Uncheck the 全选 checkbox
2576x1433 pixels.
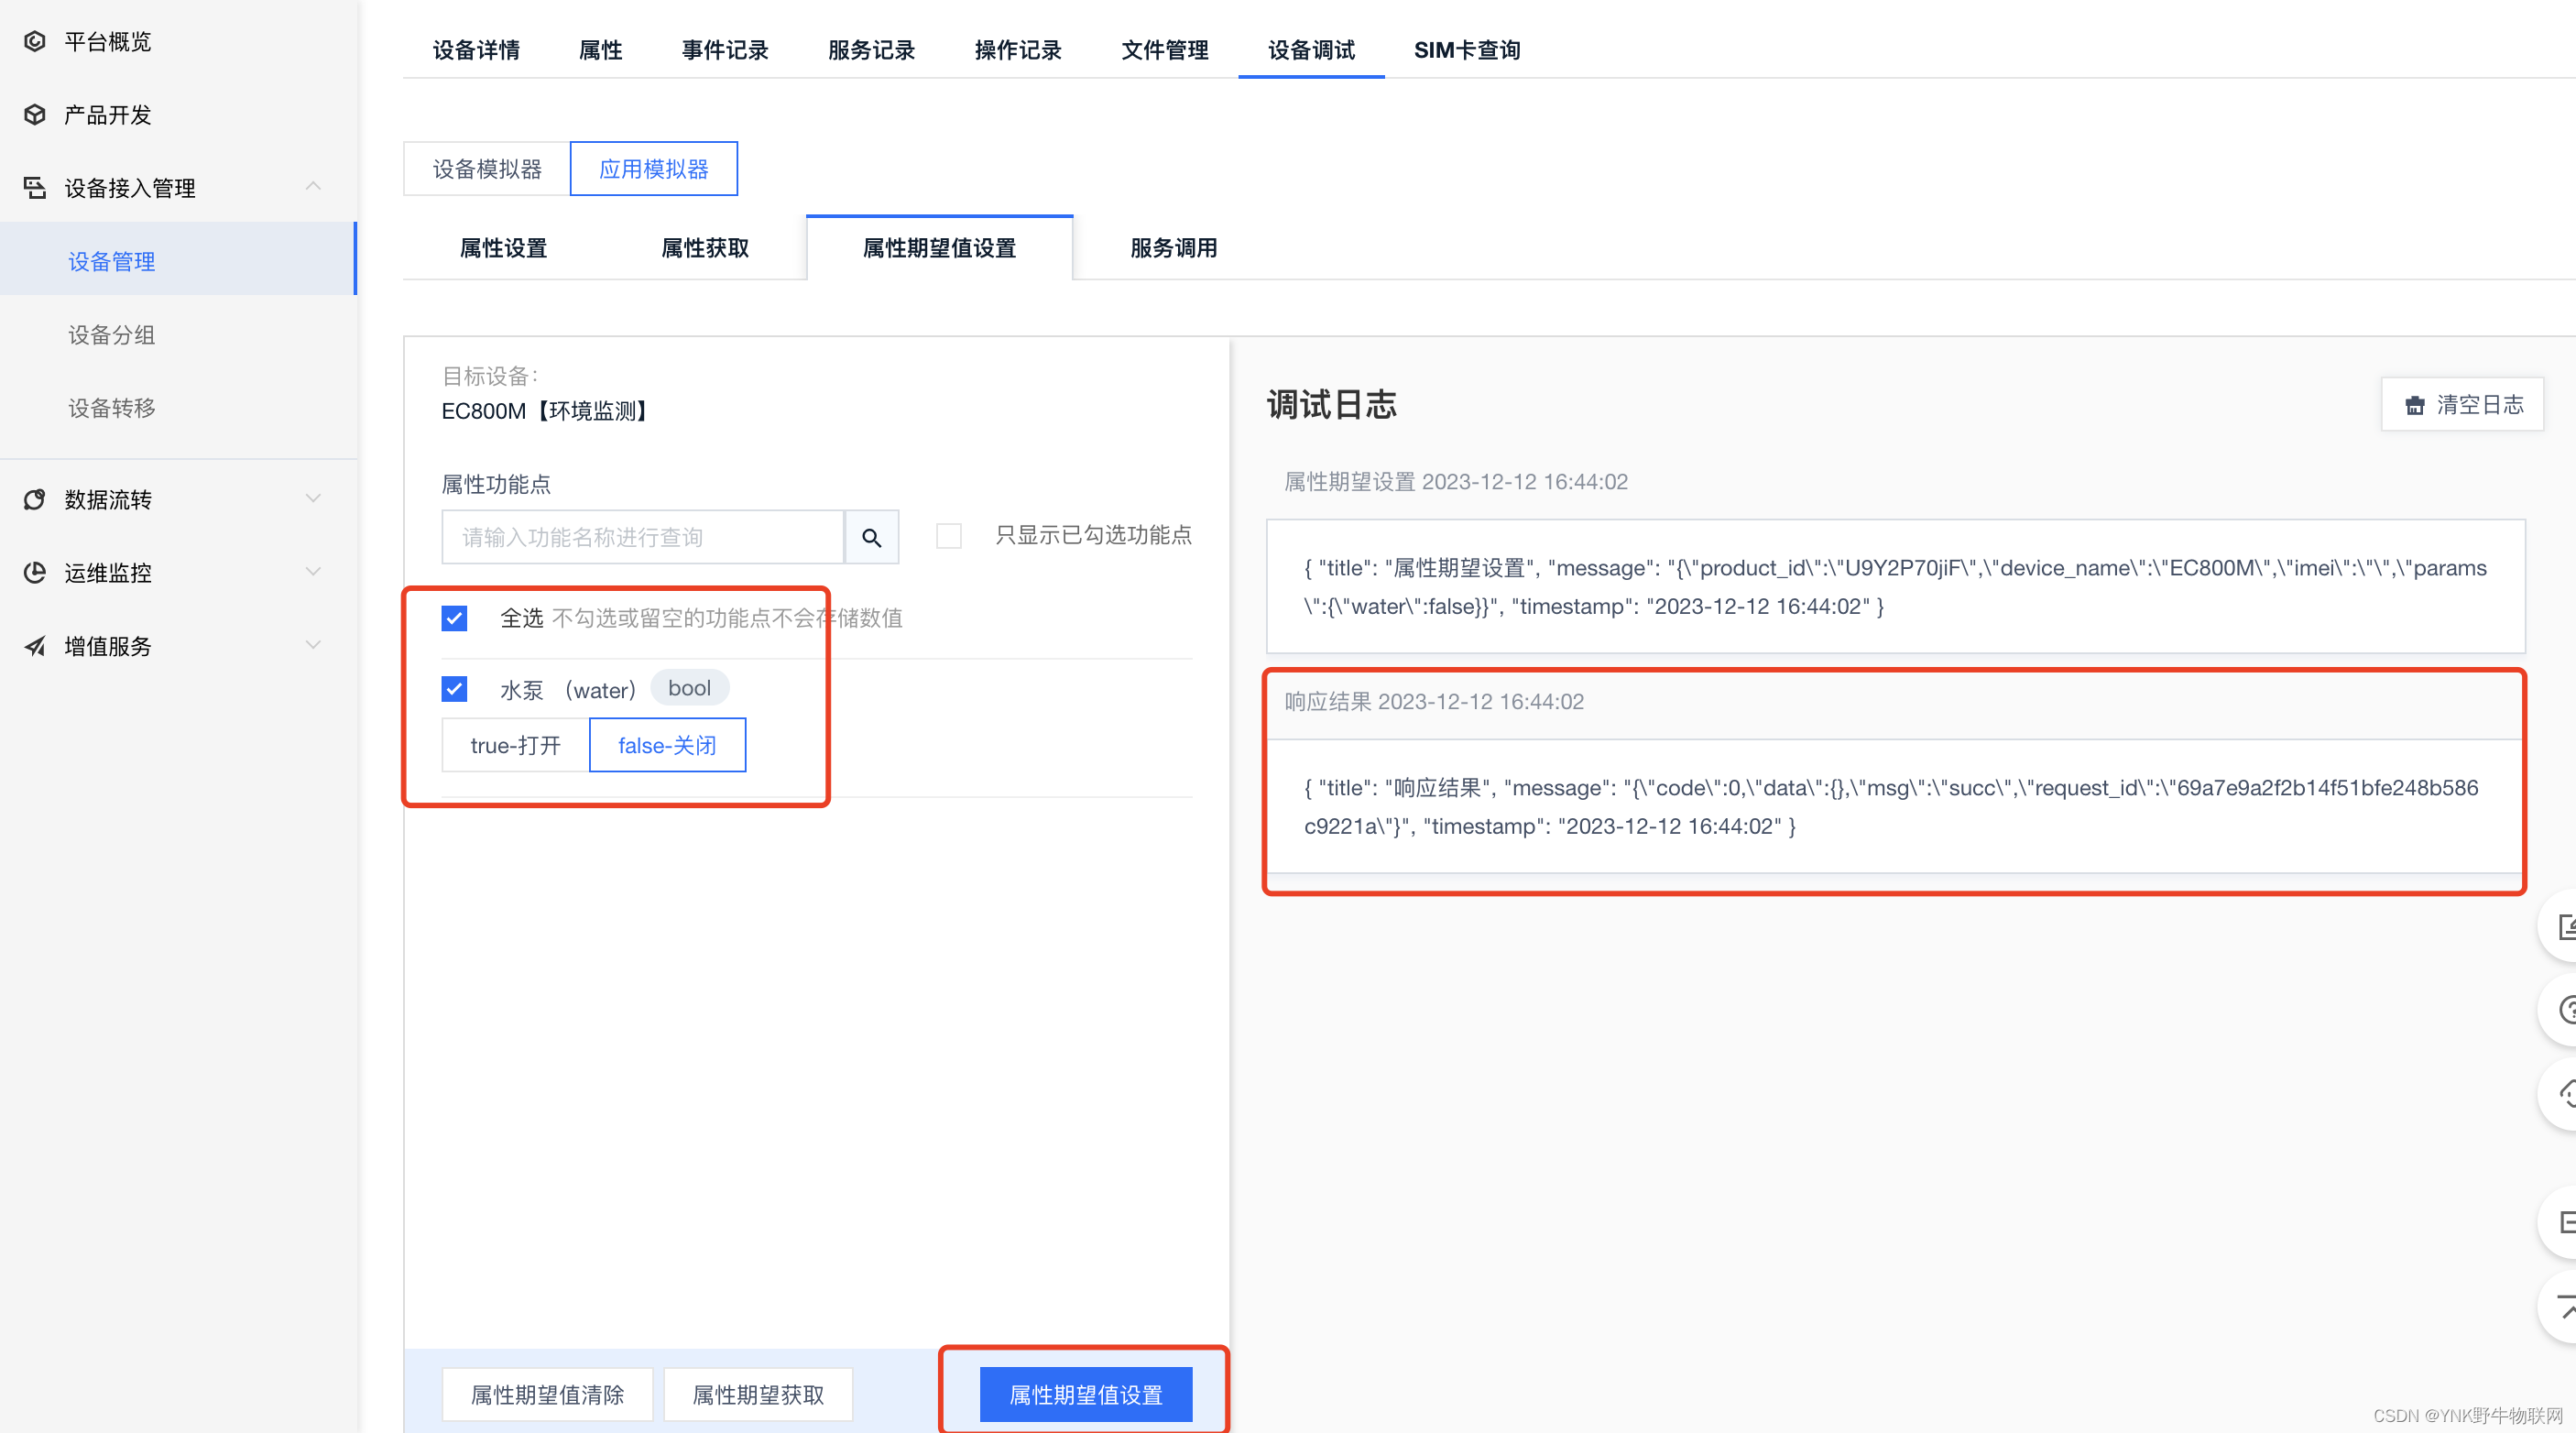click(454, 618)
